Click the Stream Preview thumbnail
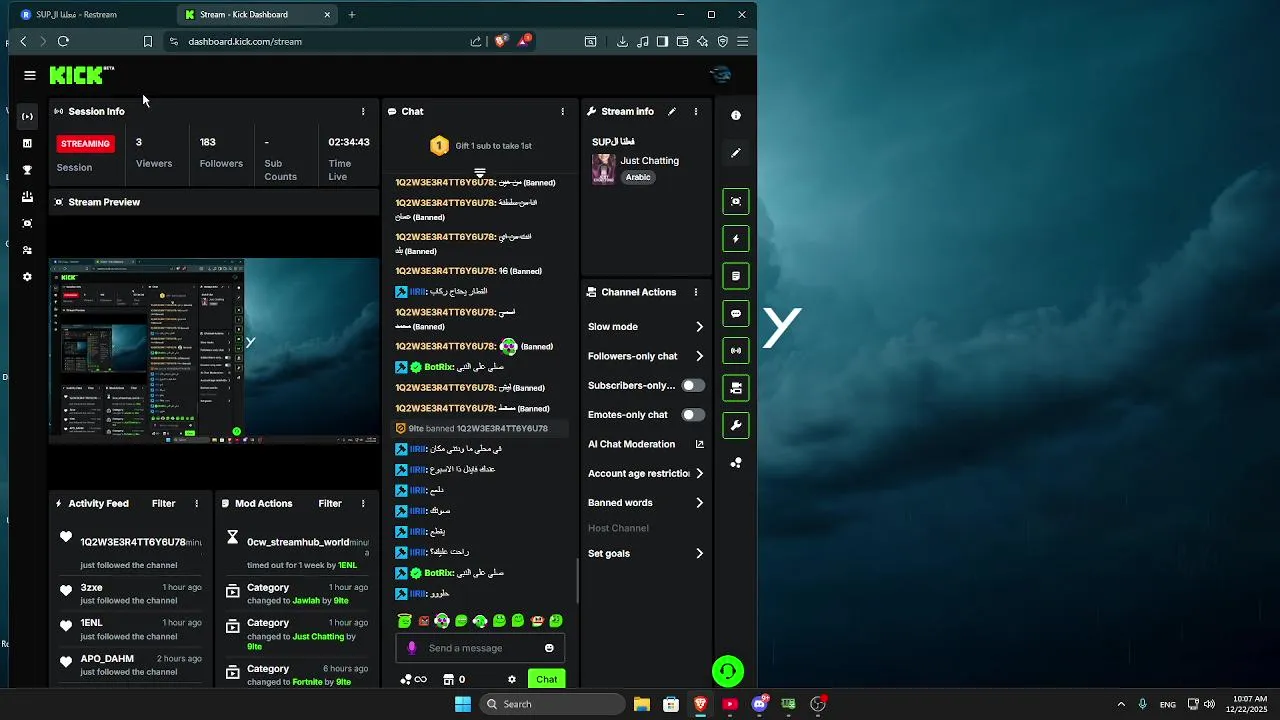1280x720 pixels. pos(215,350)
